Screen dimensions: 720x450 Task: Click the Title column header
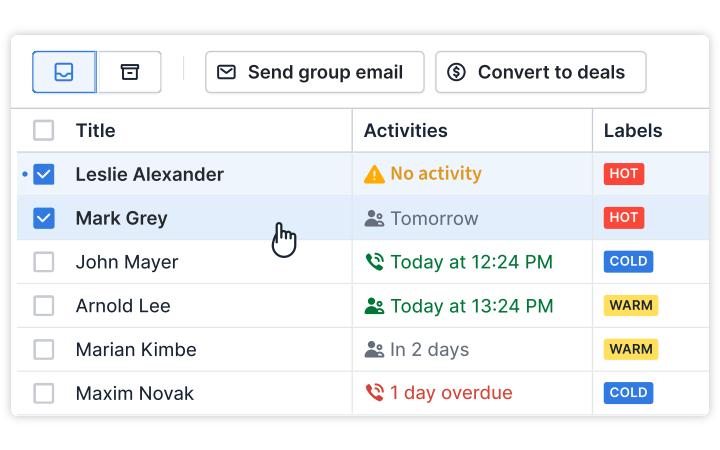96,130
